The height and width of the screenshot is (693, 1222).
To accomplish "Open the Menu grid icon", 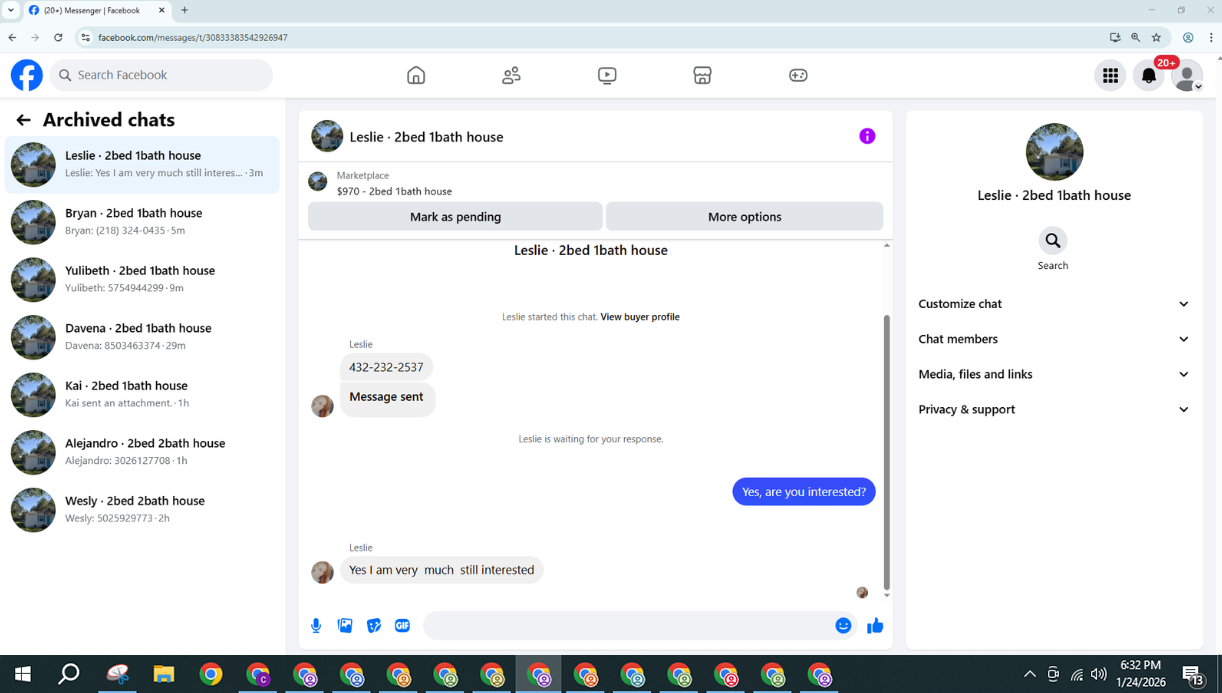I will (x=1110, y=75).
